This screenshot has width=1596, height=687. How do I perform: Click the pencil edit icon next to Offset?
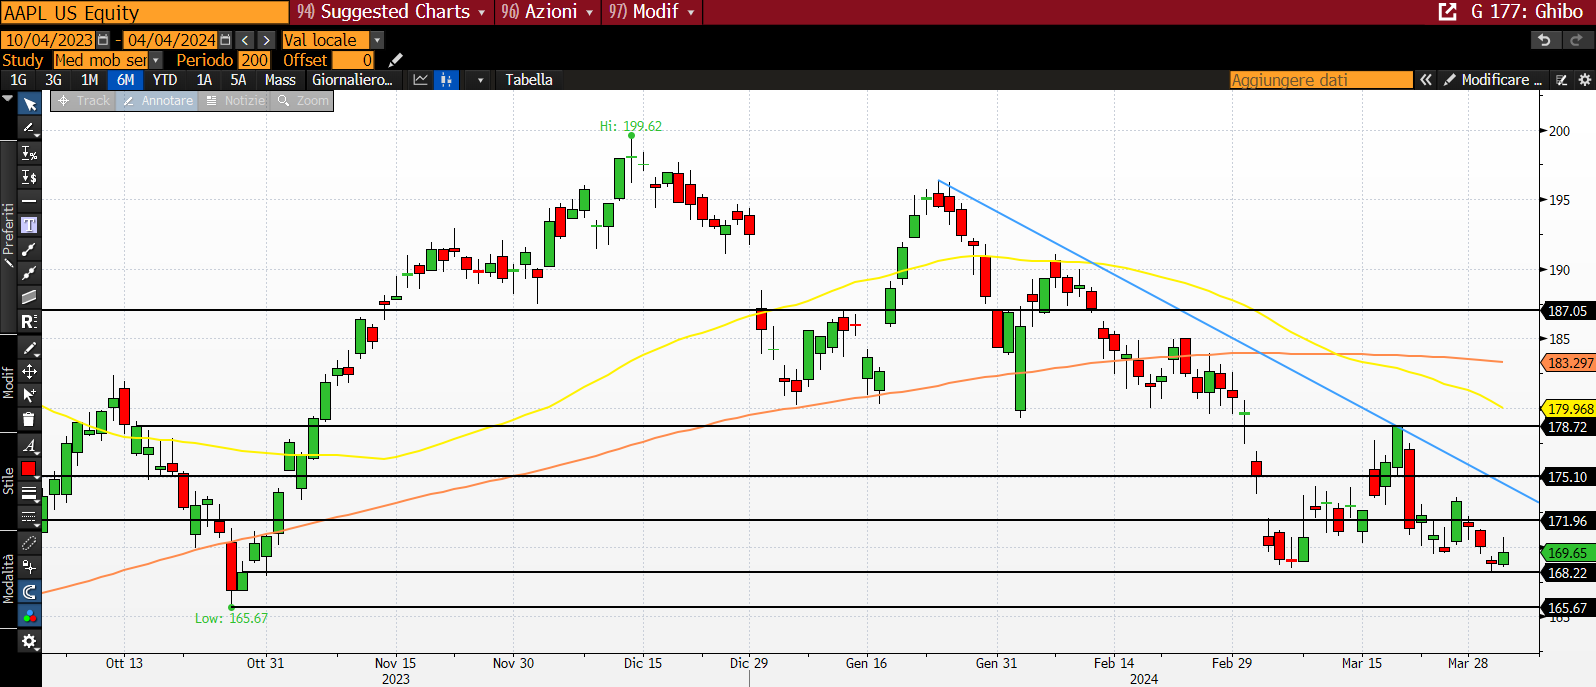tap(396, 60)
